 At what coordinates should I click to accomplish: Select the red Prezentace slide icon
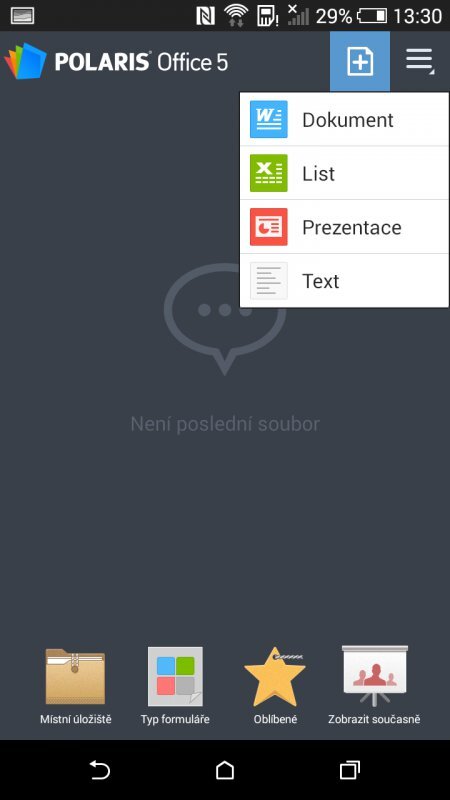[x=269, y=227]
